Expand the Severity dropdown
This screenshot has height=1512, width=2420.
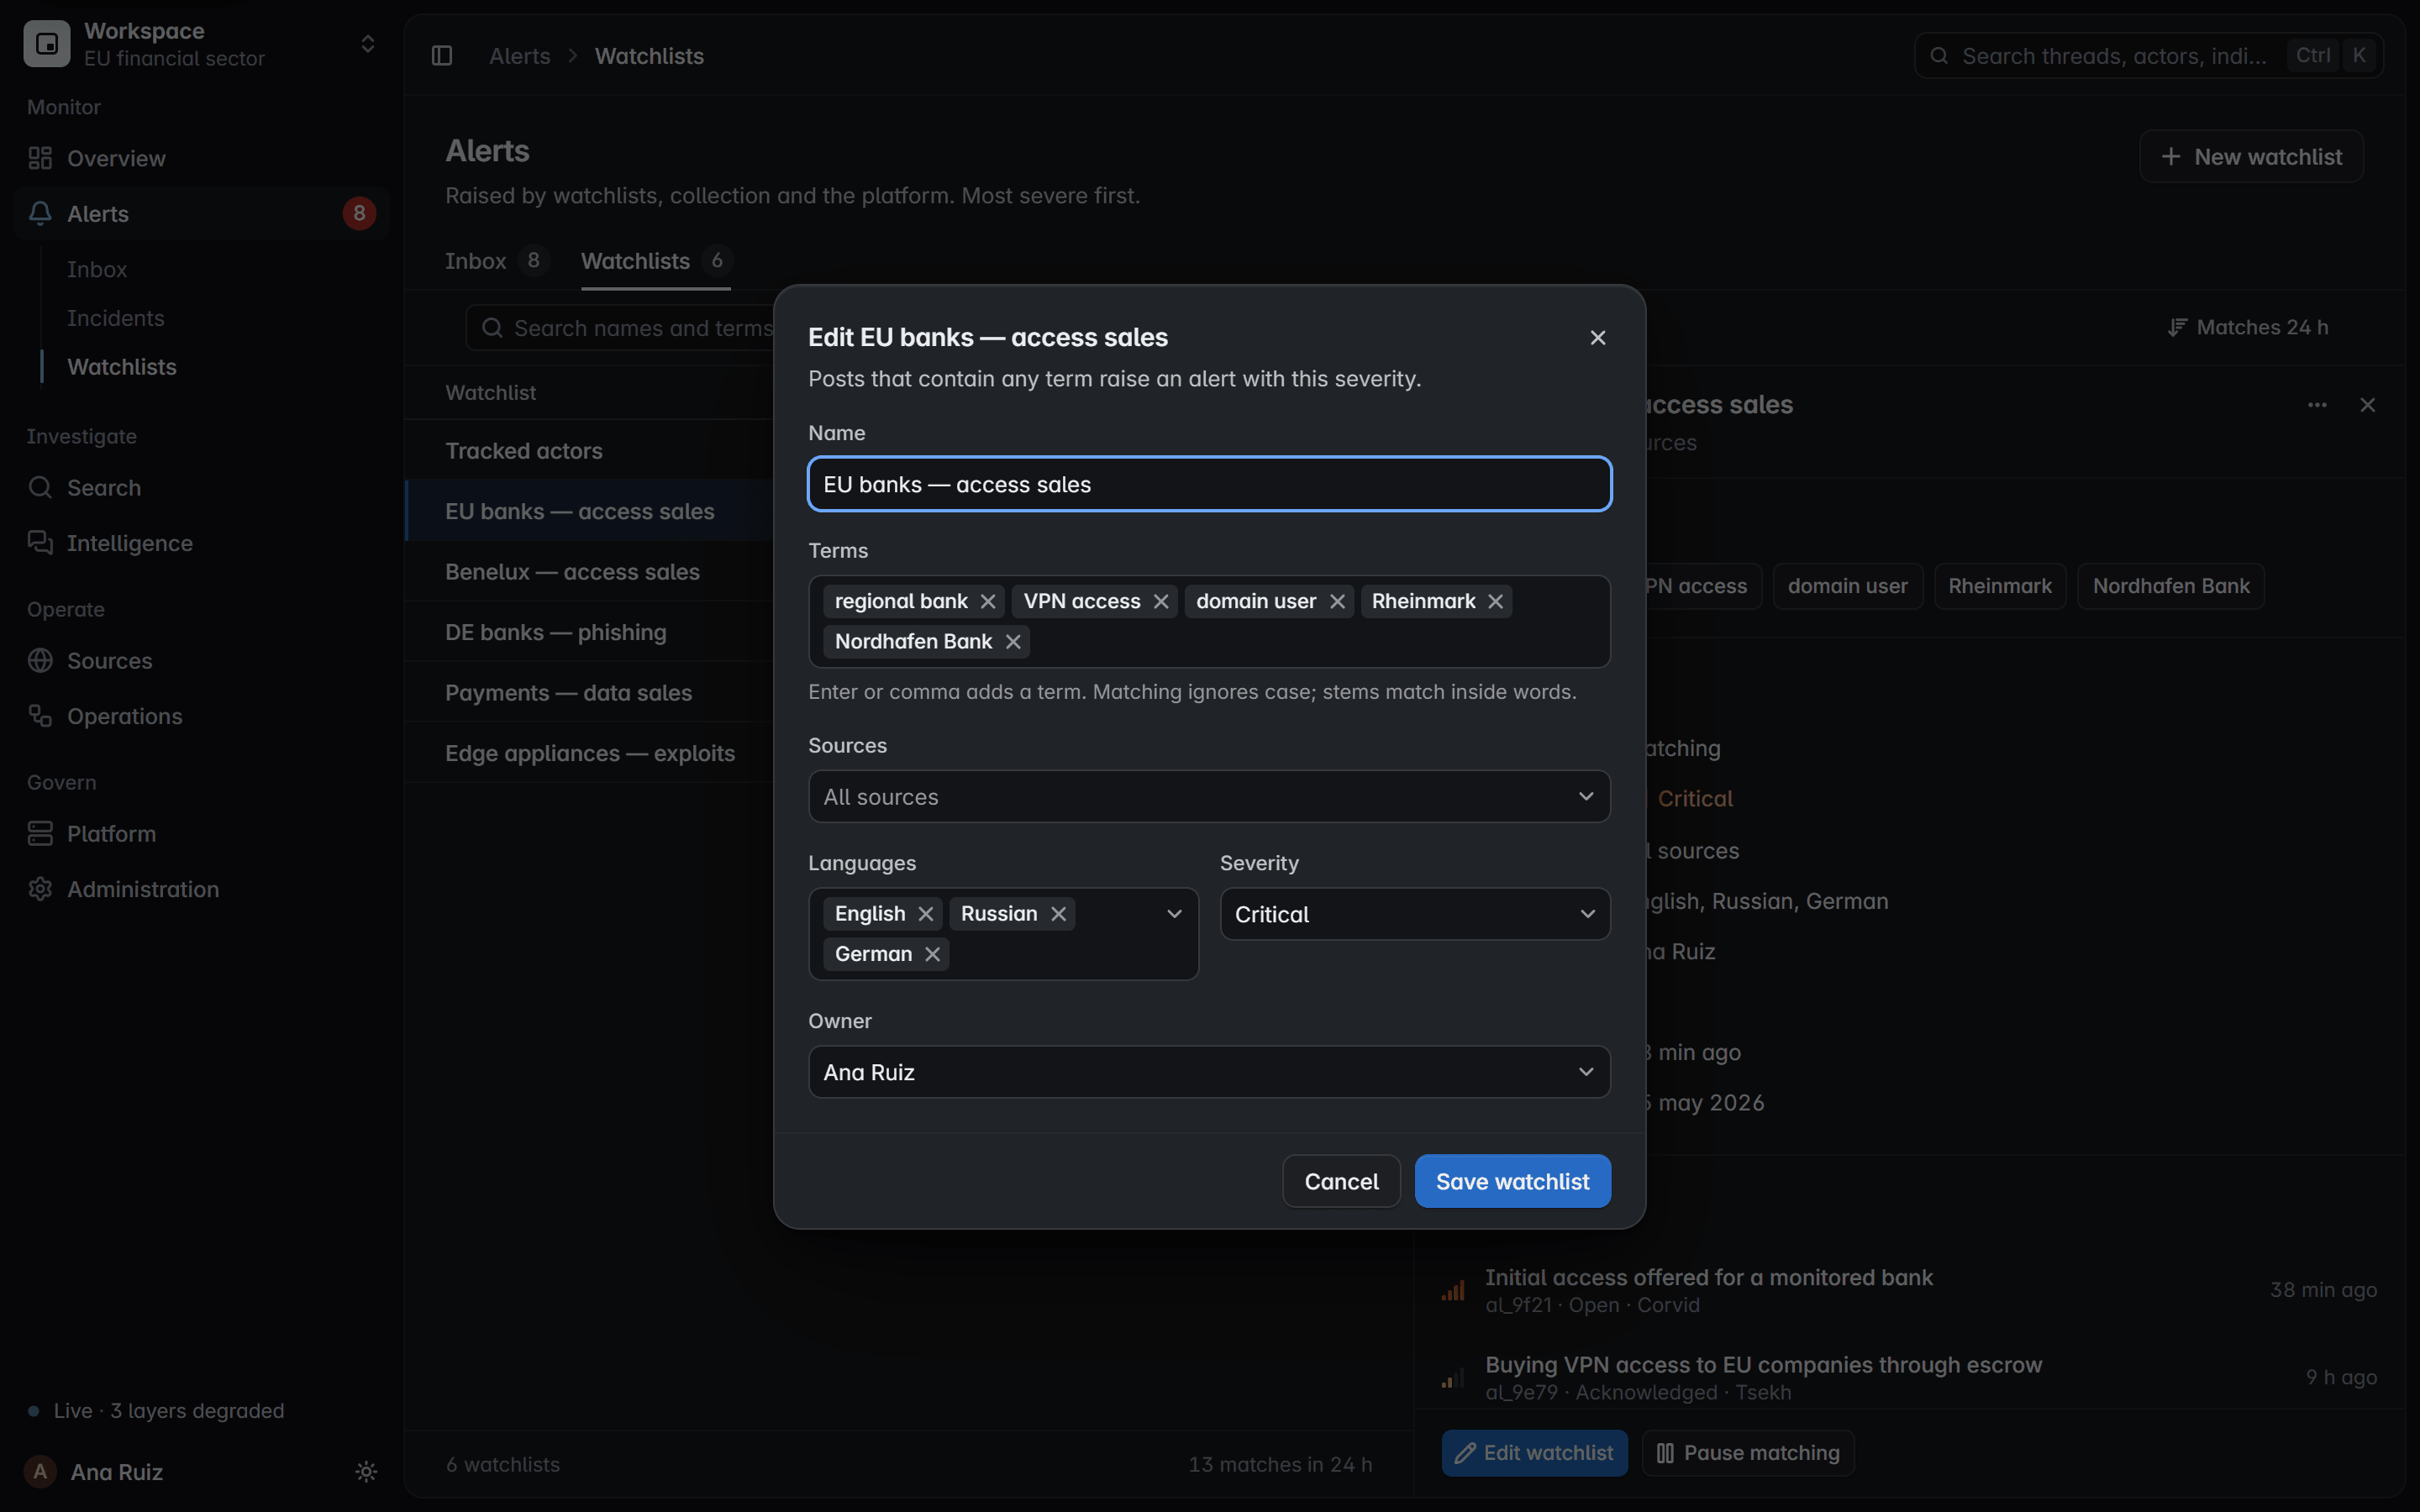click(1415, 914)
